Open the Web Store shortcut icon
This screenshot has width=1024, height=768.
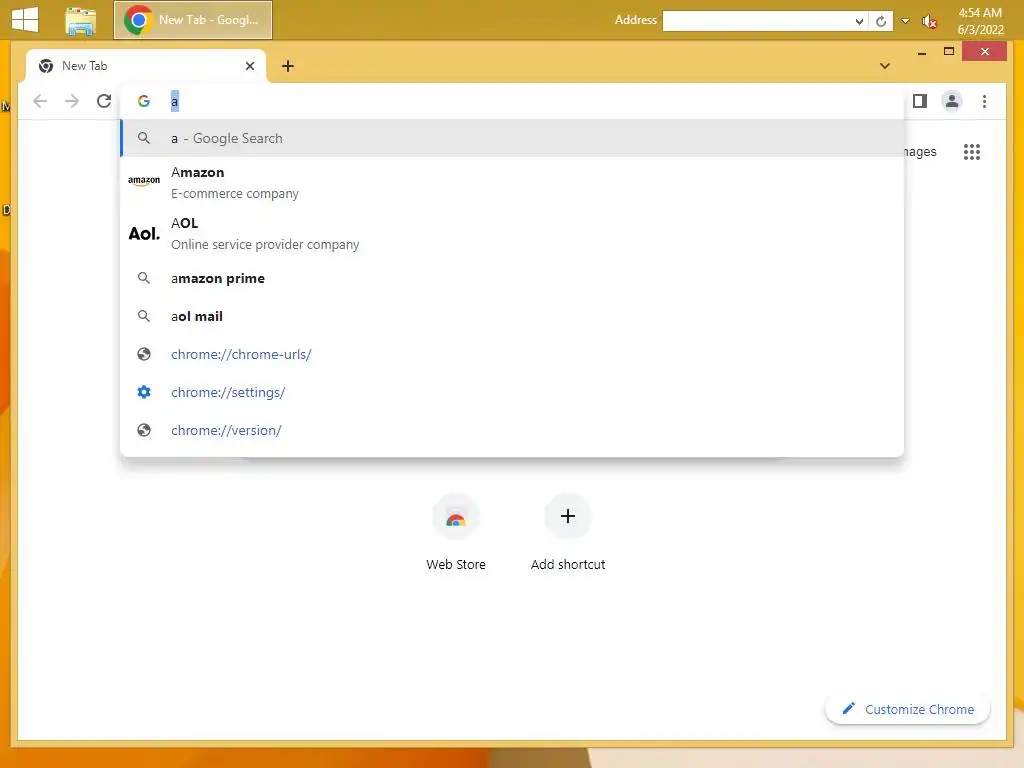point(456,517)
